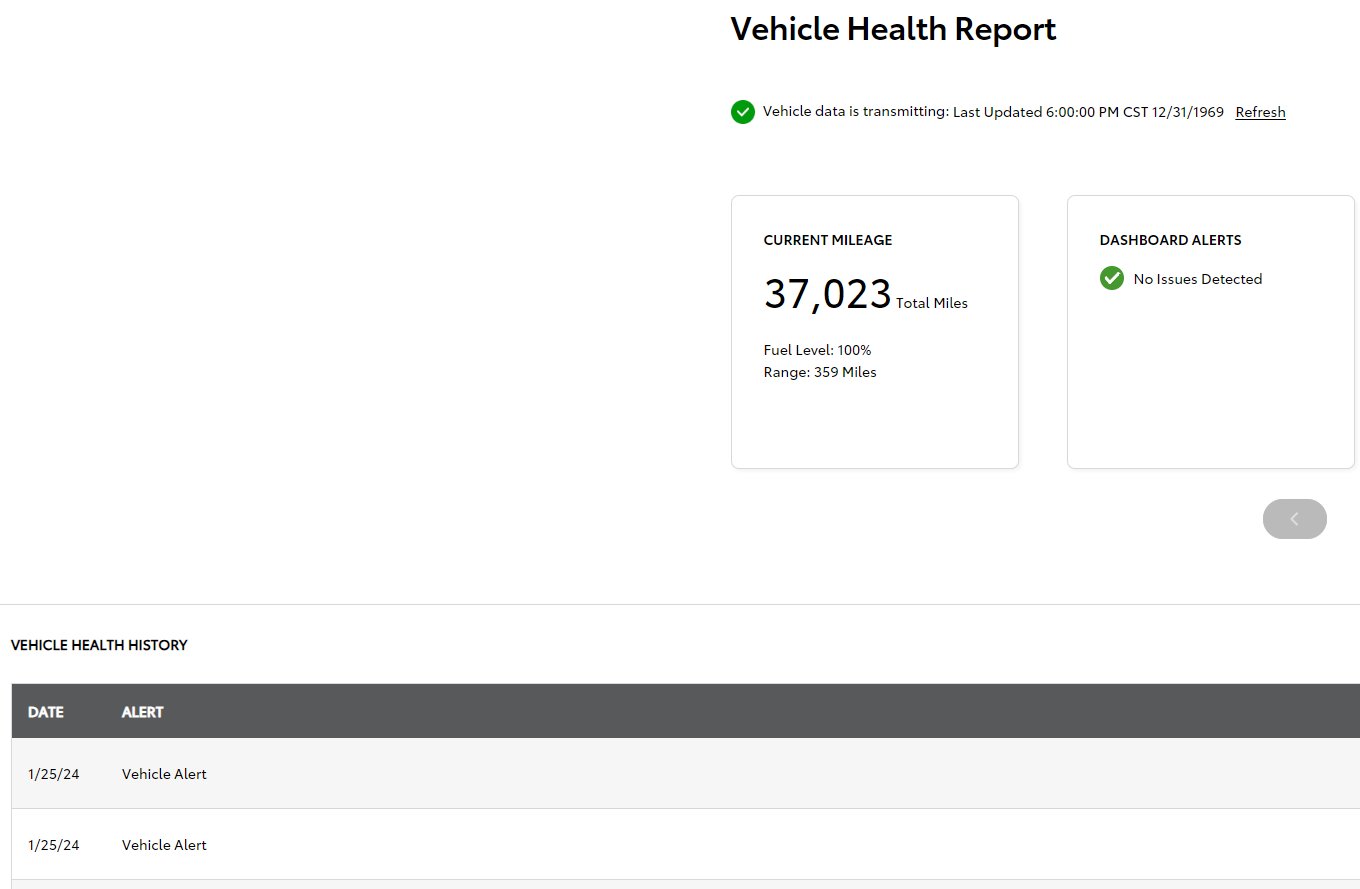Click the Refresh link
Viewport: 1360px width, 889px height.
pyautogui.click(x=1260, y=112)
